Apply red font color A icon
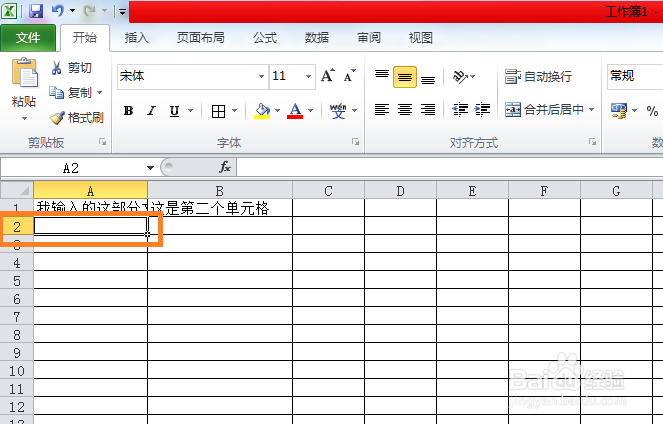Image resolution: width=663 pixels, height=424 pixels. [295, 111]
